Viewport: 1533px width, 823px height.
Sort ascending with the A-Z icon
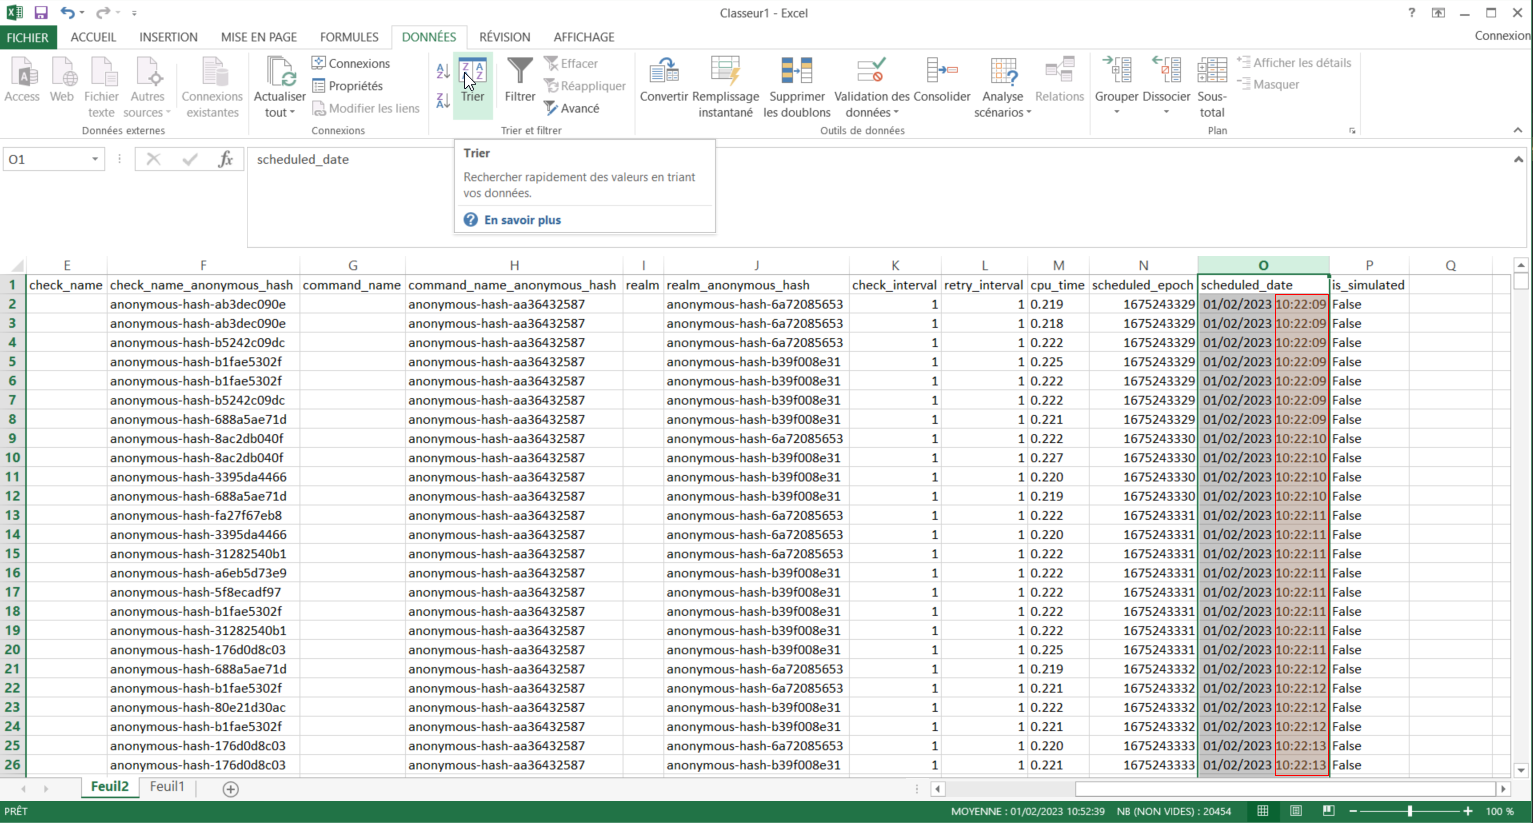coord(443,71)
